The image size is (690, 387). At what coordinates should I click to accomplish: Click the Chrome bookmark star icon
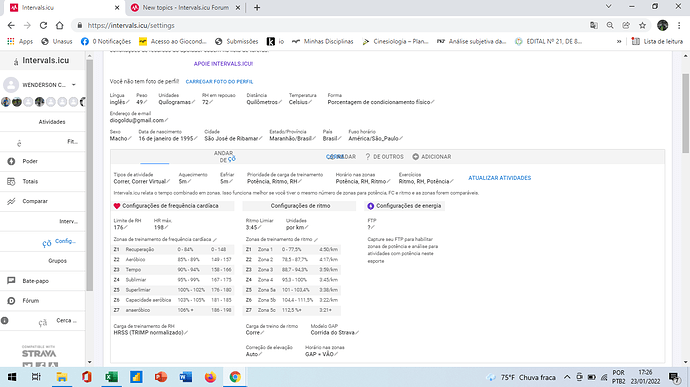642,26
